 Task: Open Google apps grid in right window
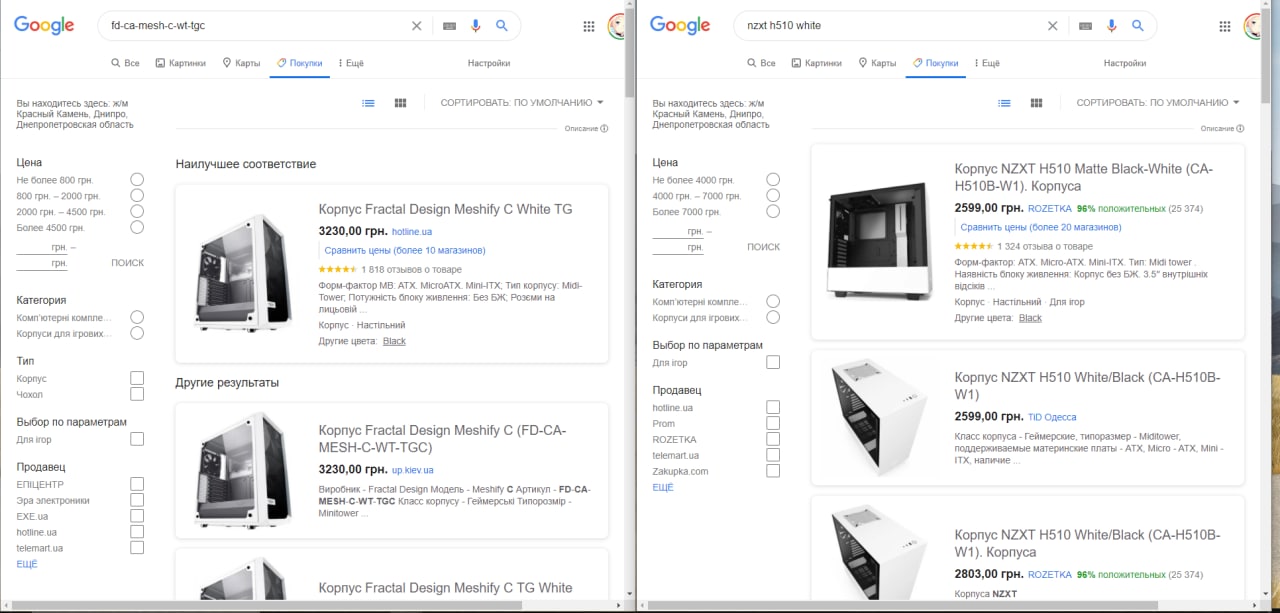pyautogui.click(x=1225, y=26)
